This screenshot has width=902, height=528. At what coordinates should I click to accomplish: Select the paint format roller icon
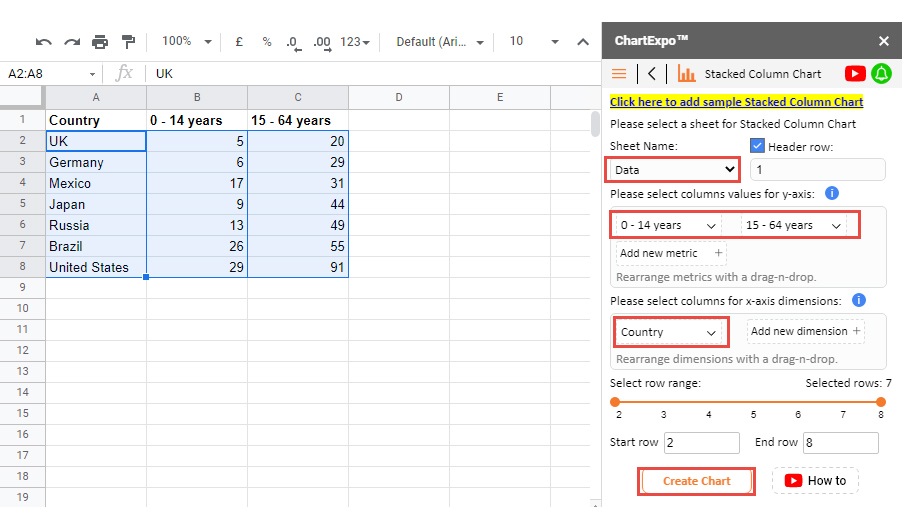(x=128, y=42)
